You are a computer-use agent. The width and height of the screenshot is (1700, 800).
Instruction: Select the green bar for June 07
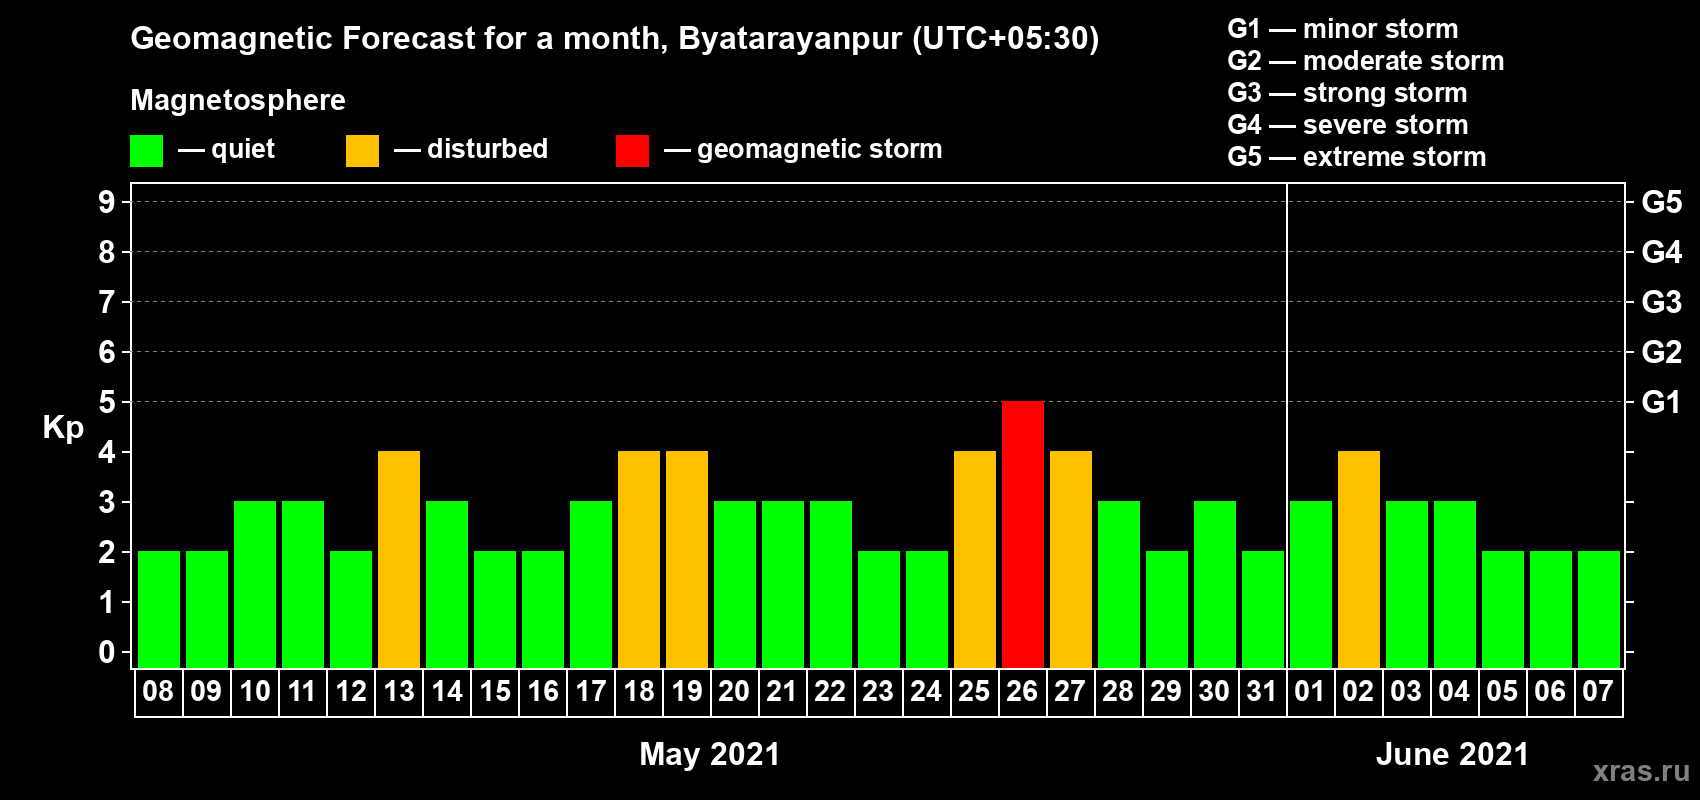coord(1599,609)
